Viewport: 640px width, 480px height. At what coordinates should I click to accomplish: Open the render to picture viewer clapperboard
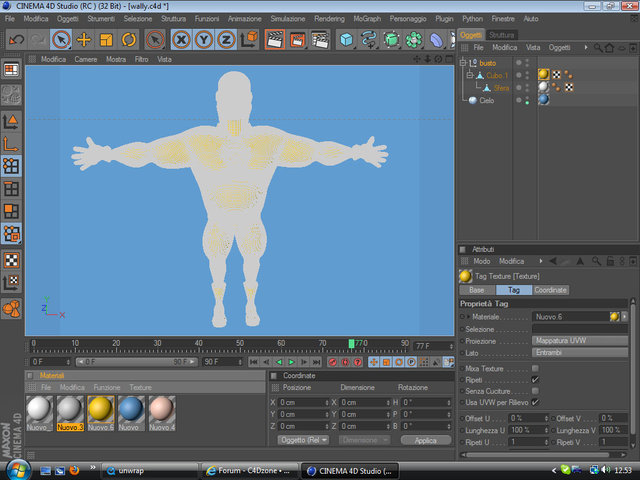click(297, 40)
